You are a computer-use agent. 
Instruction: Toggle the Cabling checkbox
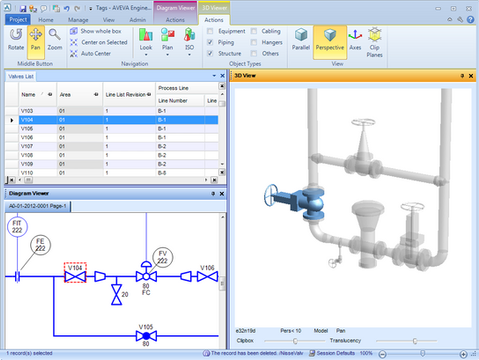point(254,31)
